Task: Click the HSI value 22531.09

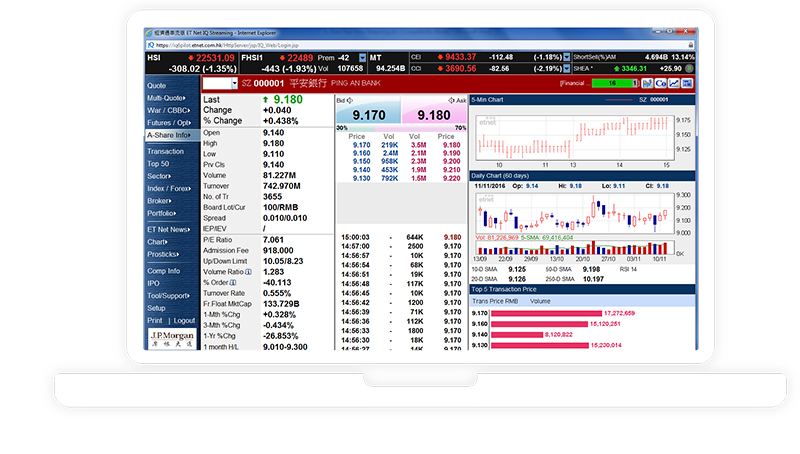Action: (x=215, y=58)
